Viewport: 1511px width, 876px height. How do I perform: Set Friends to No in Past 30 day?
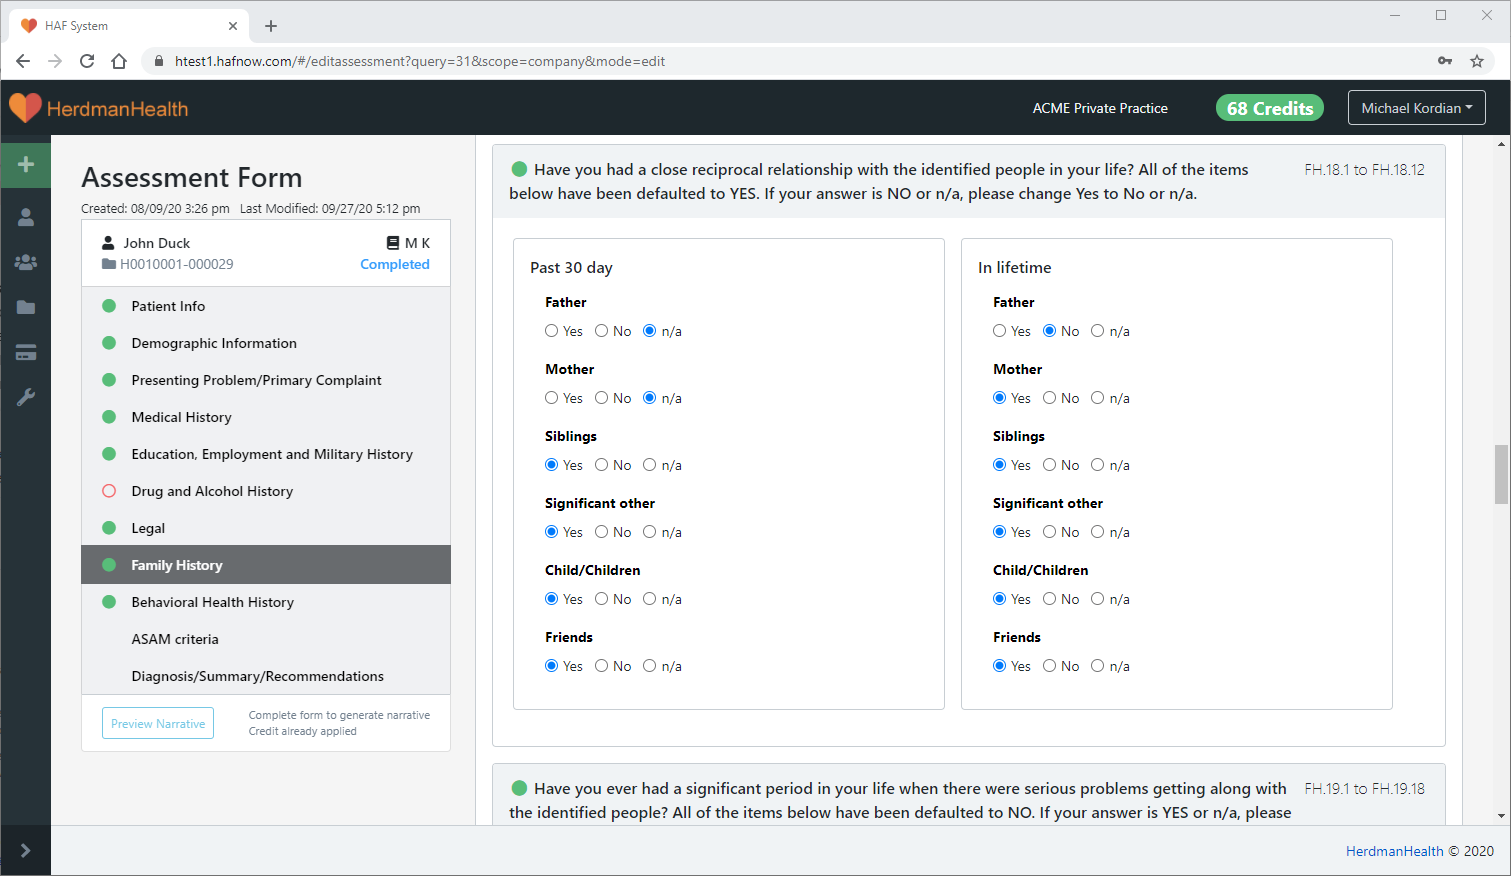pyautogui.click(x=602, y=666)
